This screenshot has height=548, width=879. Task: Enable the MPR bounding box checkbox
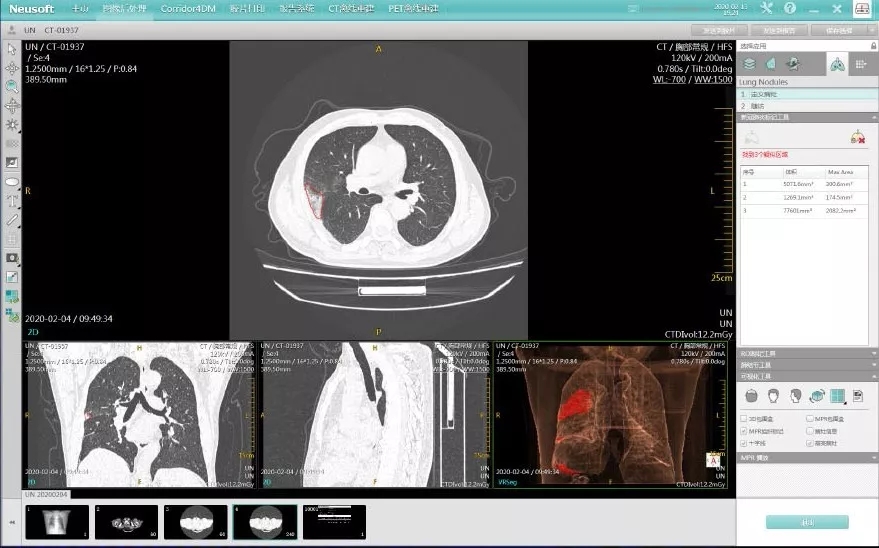810,419
